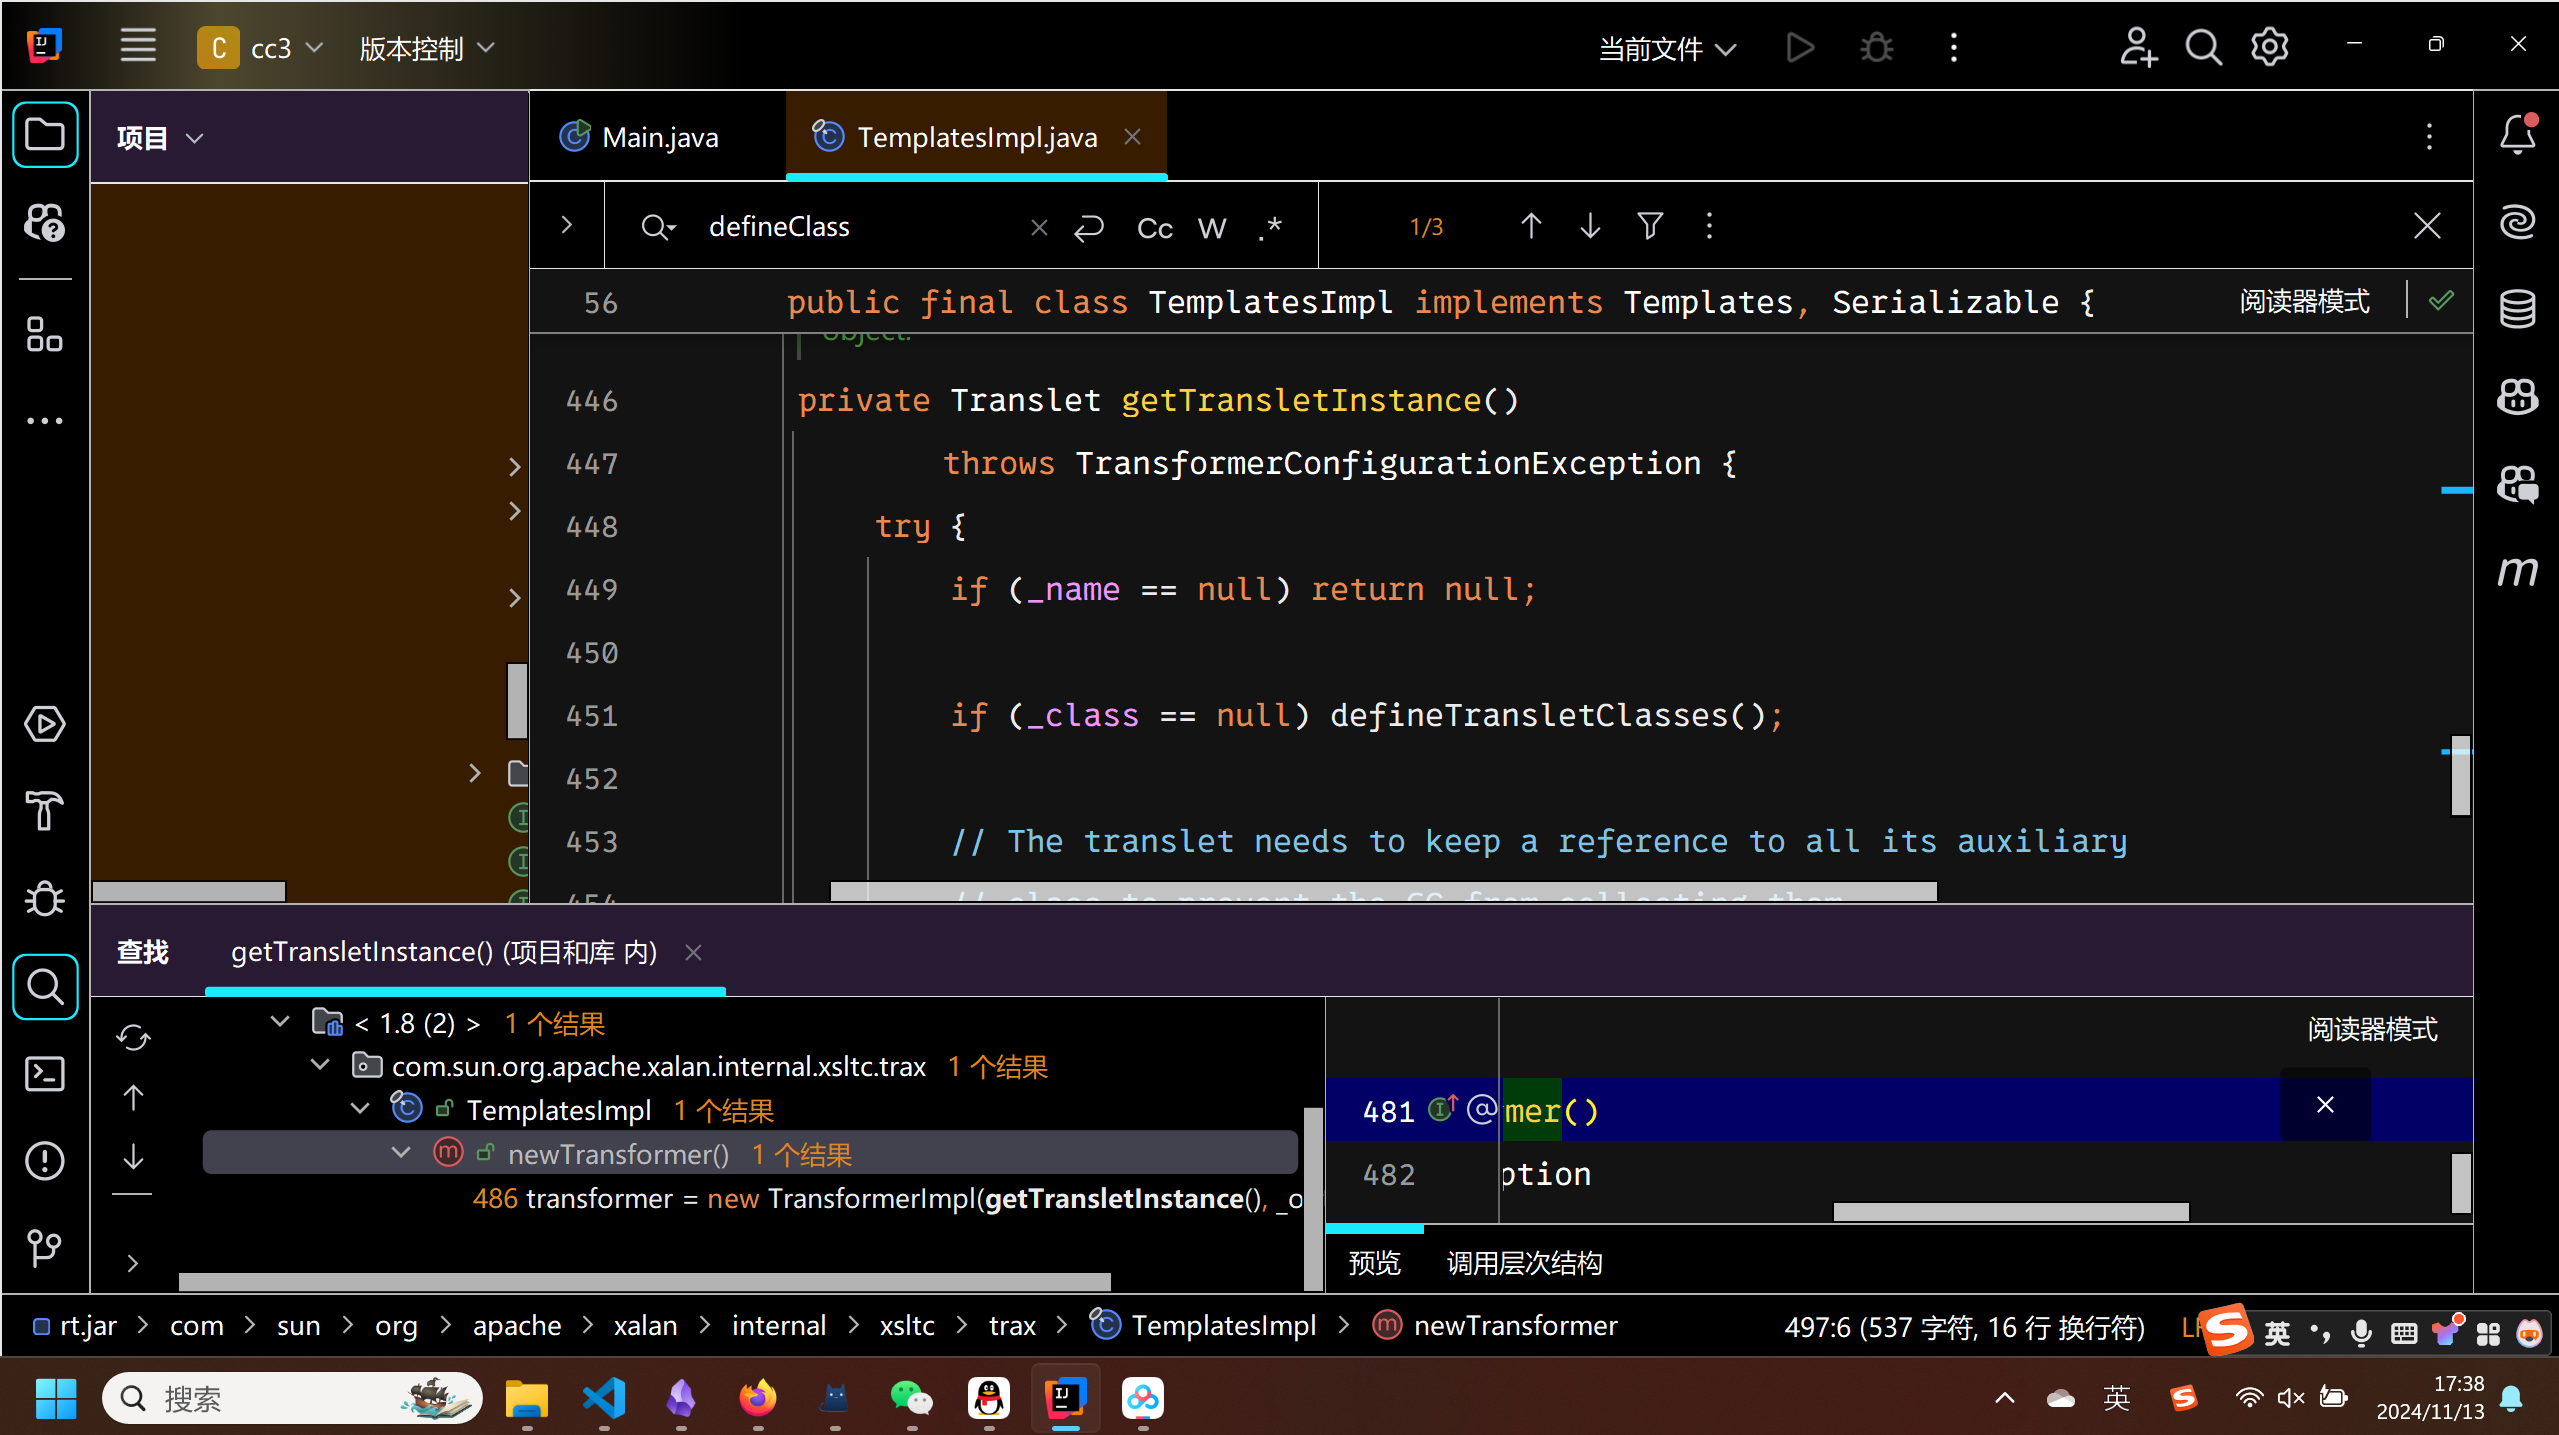Collapse the < 1.8 (2) > results node
The width and height of the screenshot is (2559, 1435).
280,1022
